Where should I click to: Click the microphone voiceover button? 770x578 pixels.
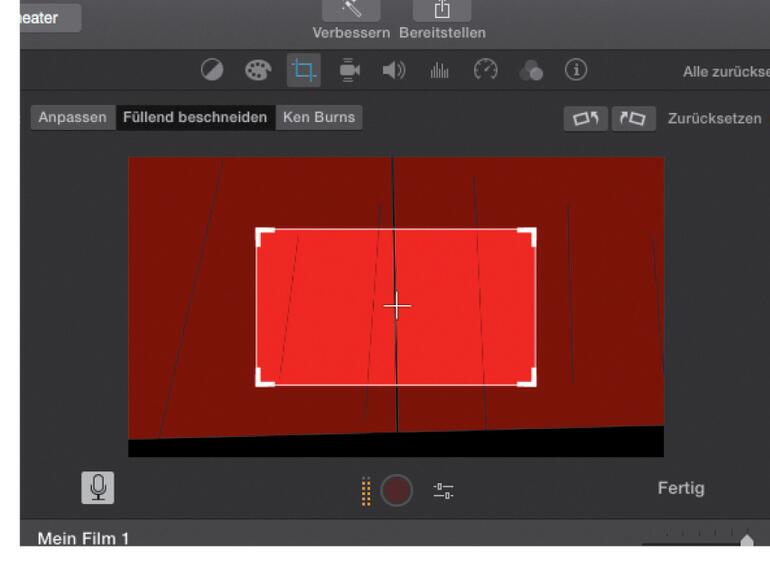pyautogui.click(x=98, y=488)
